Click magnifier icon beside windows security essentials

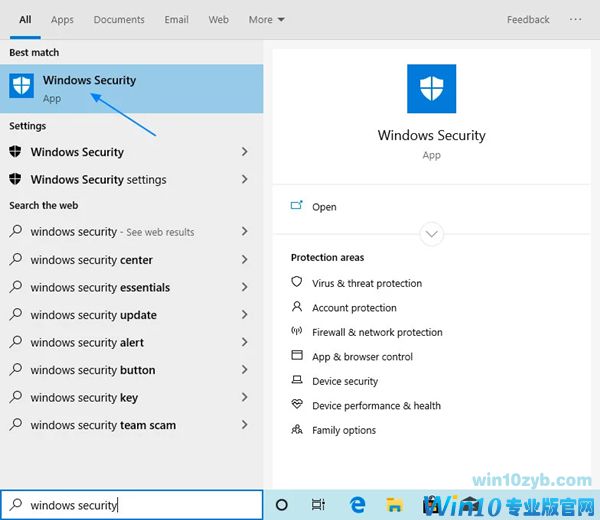coord(16,287)
